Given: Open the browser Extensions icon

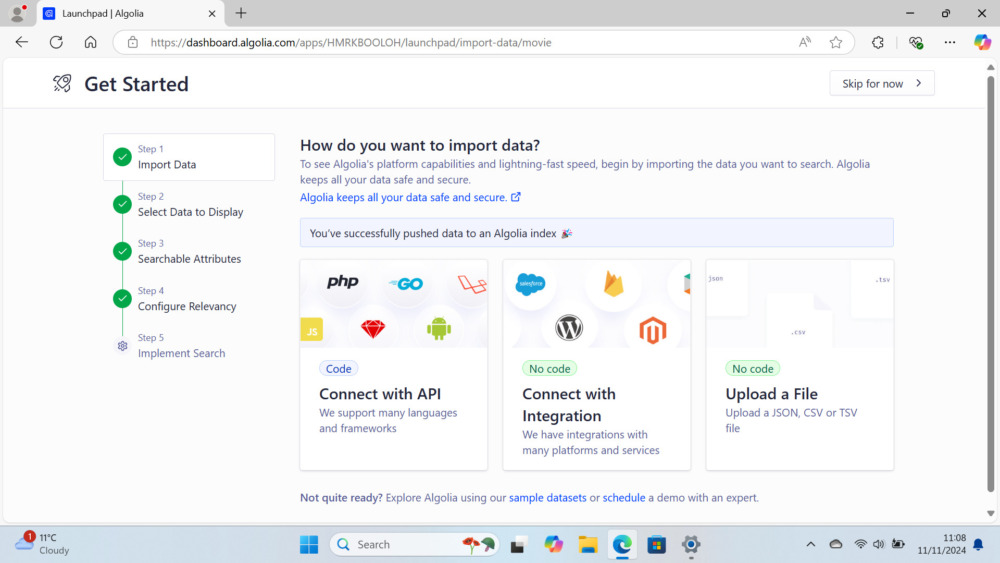Looking at the screenshot, I should pyautogui.click(x=878, y=42).
